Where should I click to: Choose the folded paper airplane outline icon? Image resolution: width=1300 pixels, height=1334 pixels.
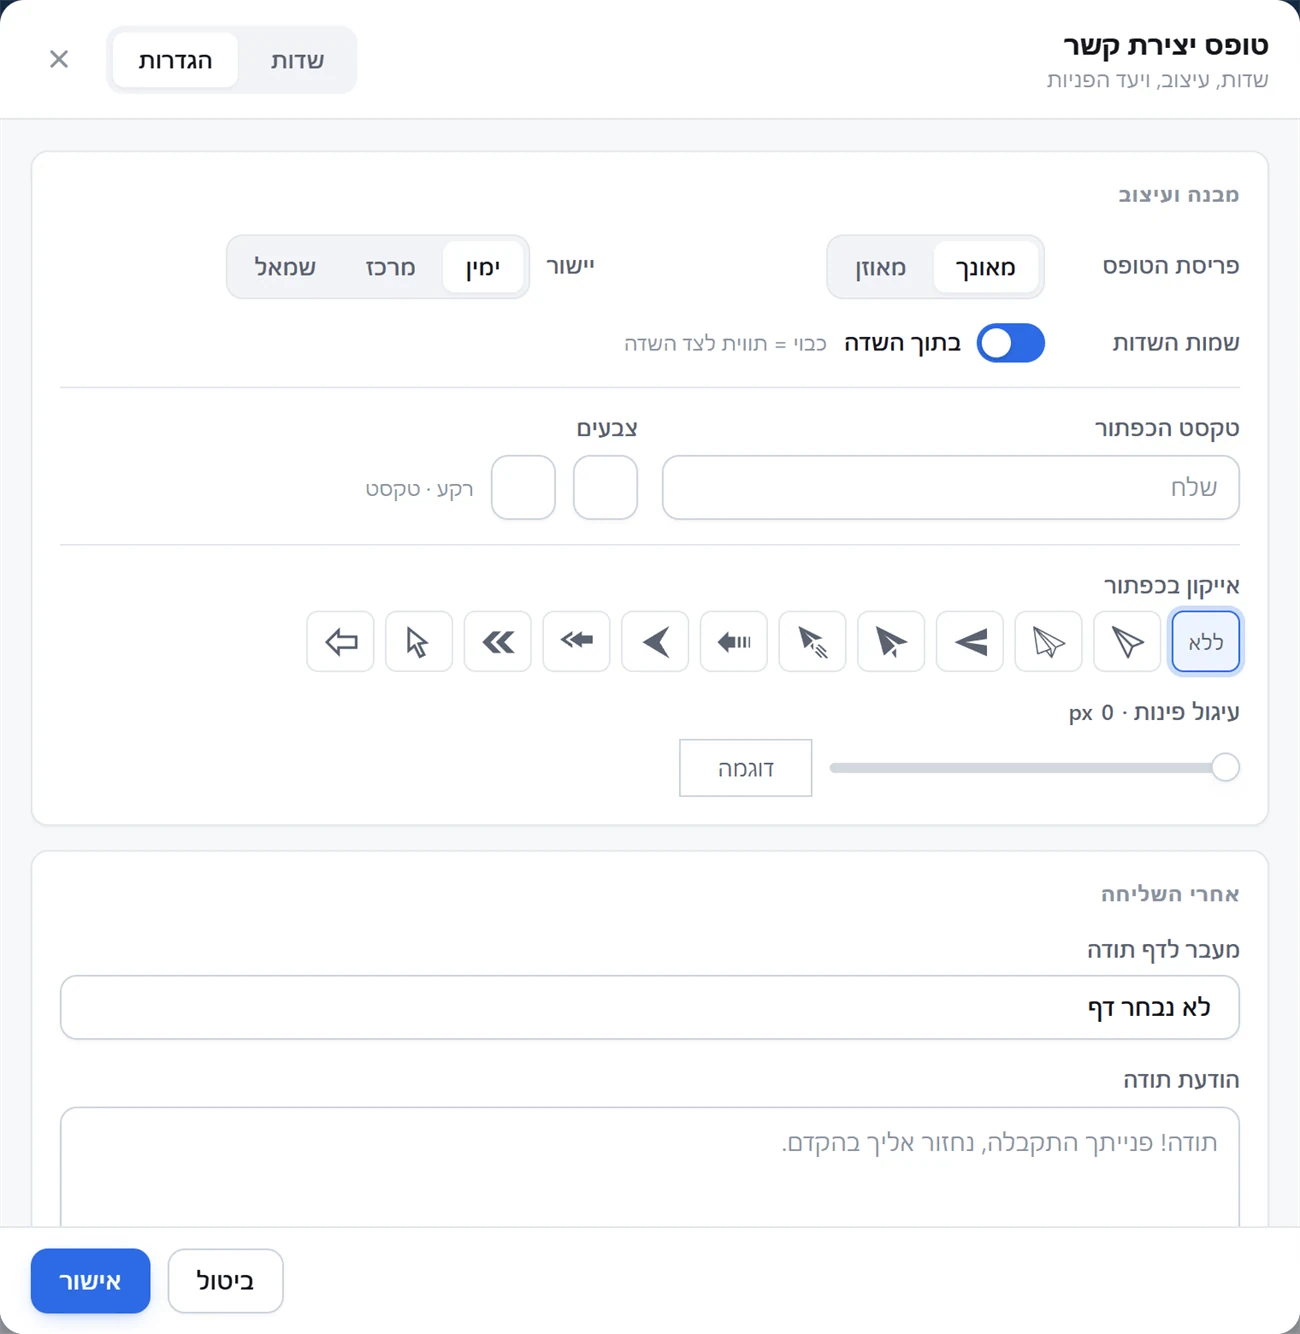click(x=1048, y=641)
